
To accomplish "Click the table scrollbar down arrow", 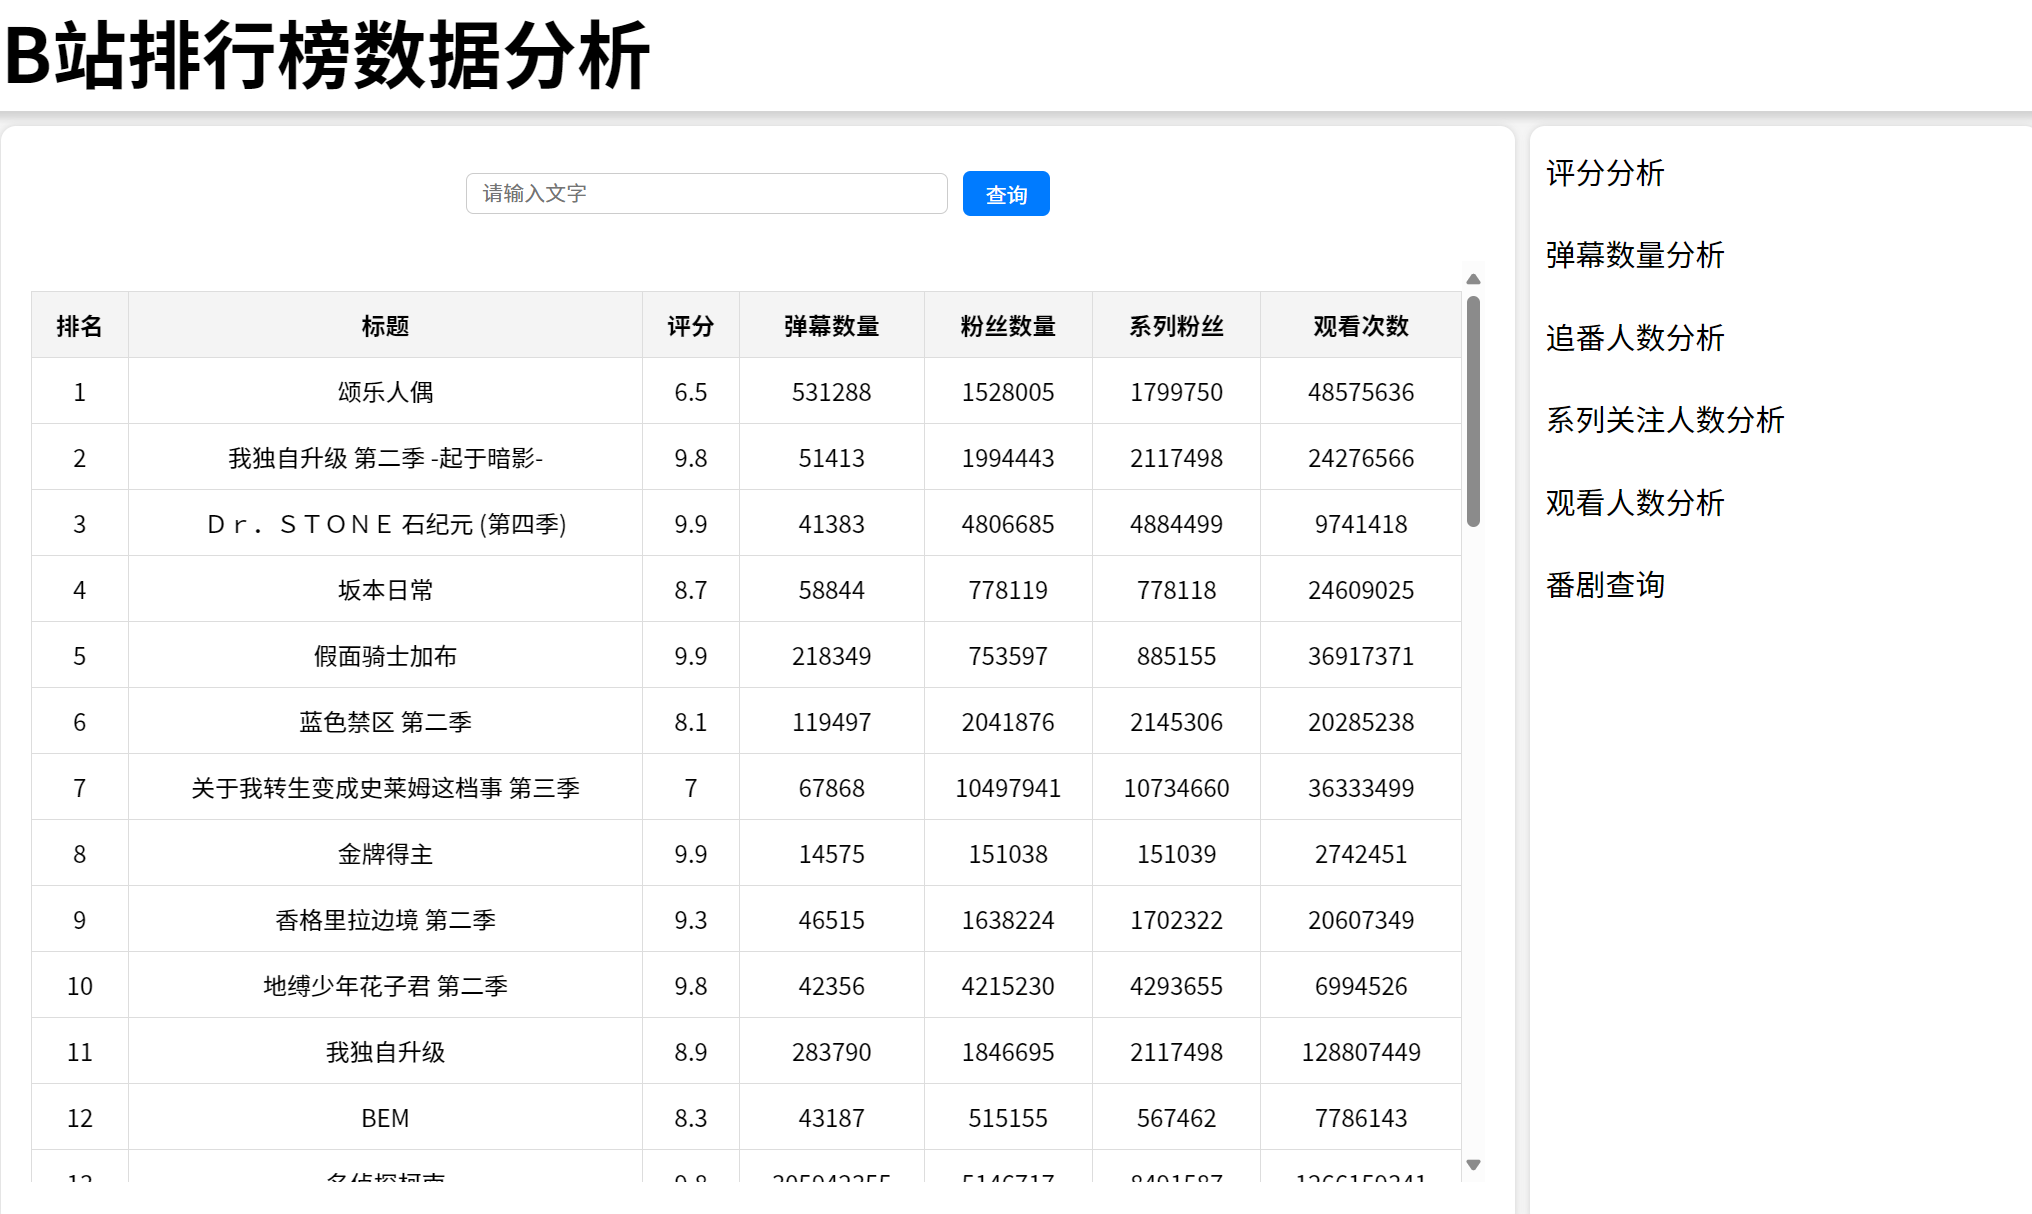I will (1473, 1164).
